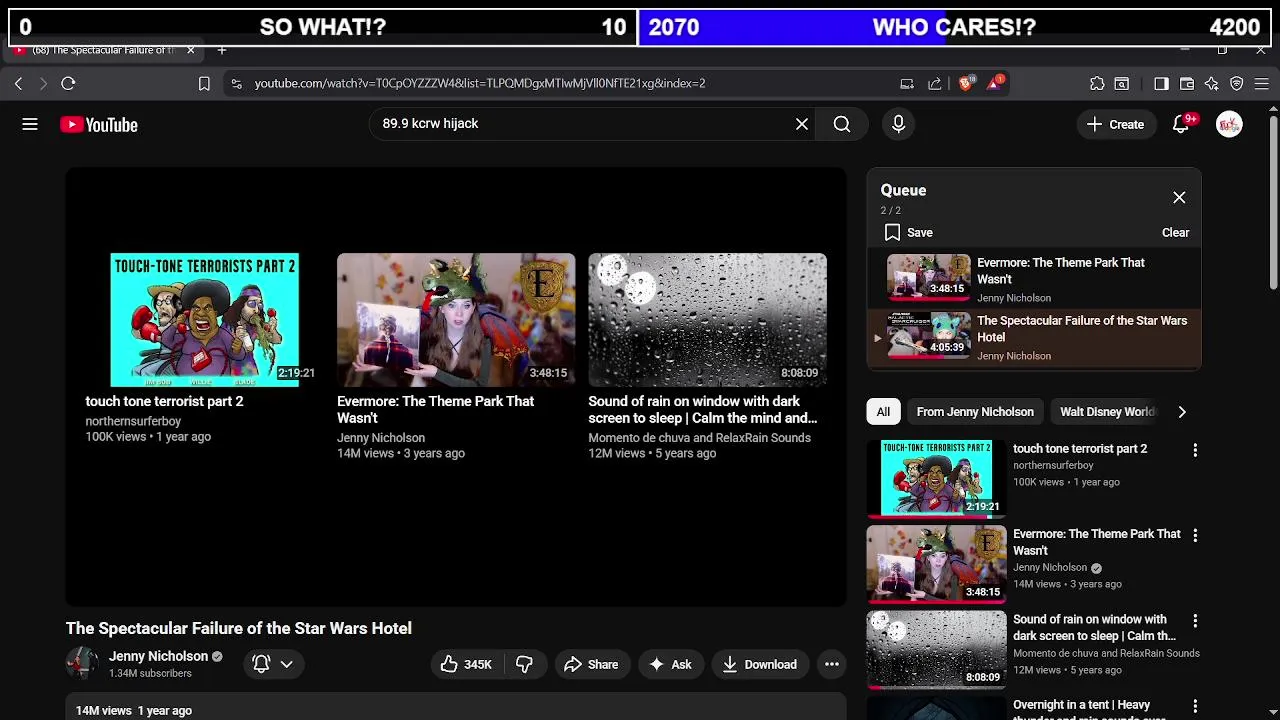The width and height of the screenshot is (1280, 720).
Task: Close the Spectacular Failure browser tab
Action: pos(190,50)
